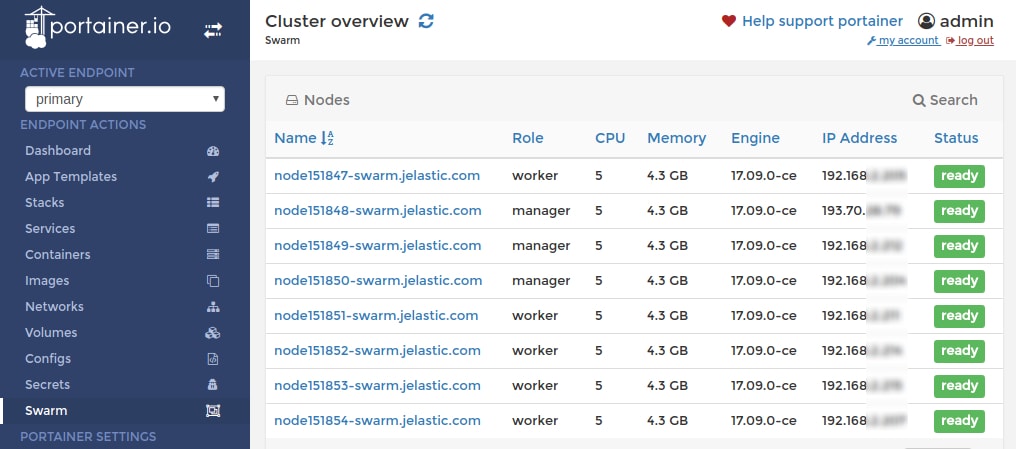Click the admin user avatar icon
Screen dimensions: 1016x449
(x=927, y=21)
